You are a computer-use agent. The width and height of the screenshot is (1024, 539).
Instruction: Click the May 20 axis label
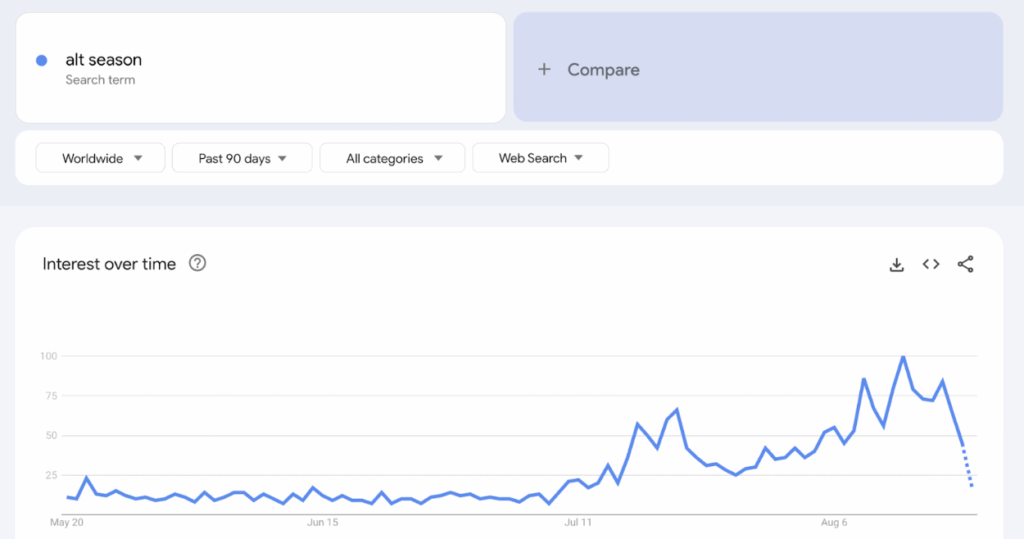65,522
